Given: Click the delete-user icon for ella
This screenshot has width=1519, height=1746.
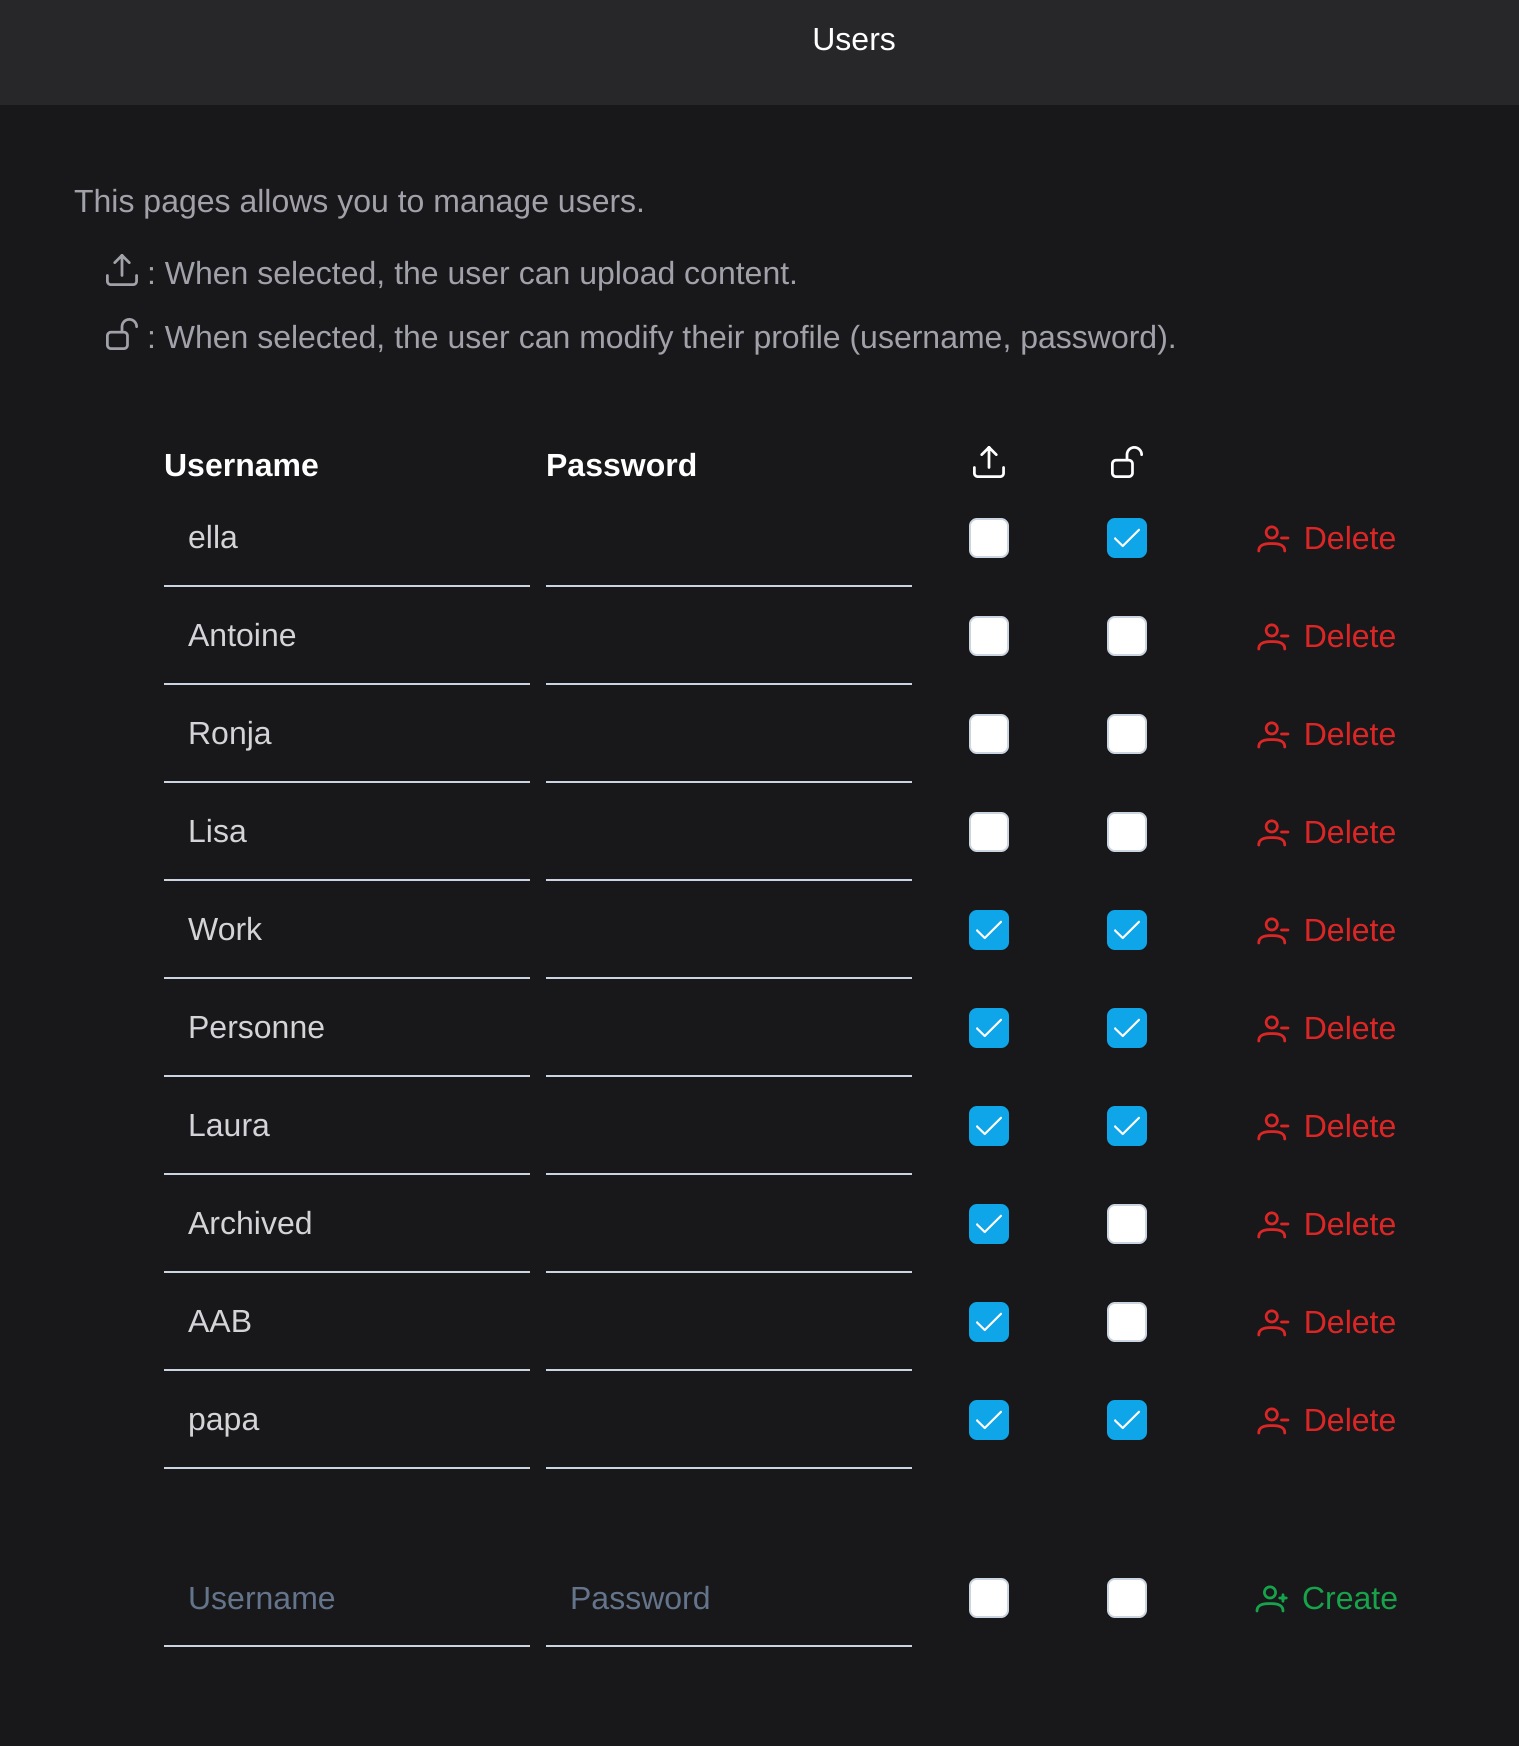Looking at the screenshot, I should [x=1272, y=539].
